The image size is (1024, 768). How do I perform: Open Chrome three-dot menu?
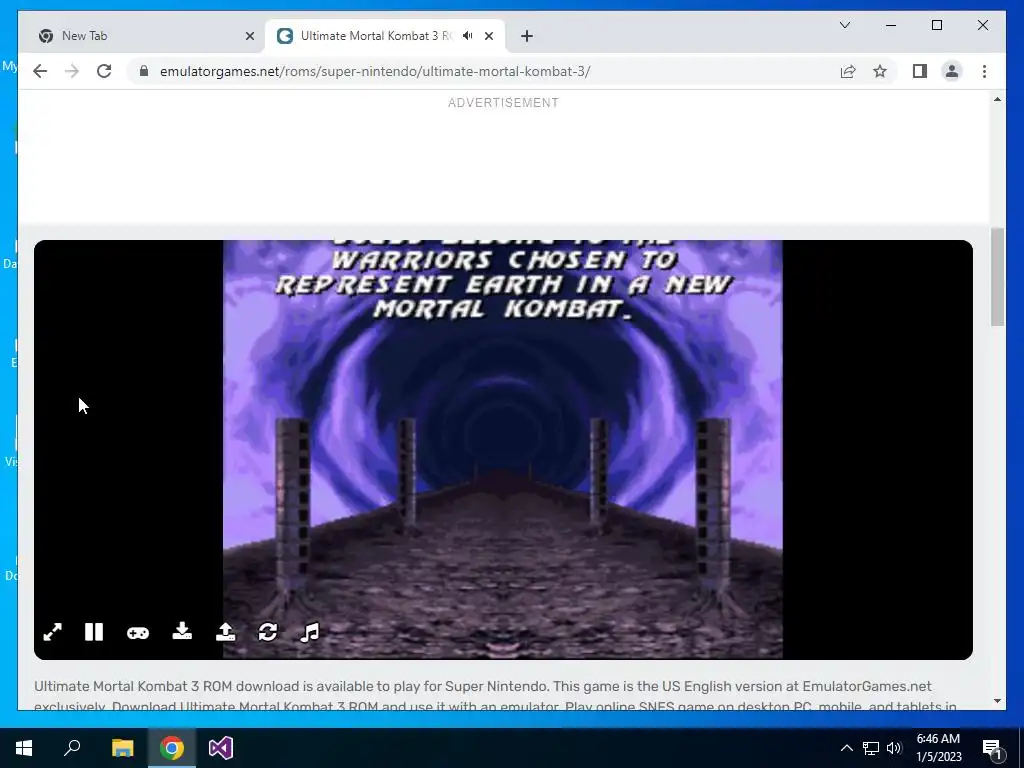tap(984, 71)
